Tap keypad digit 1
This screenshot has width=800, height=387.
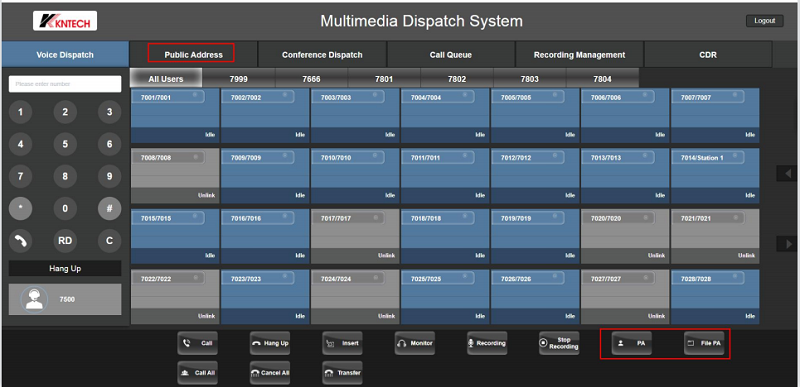(x=21, y=112)
